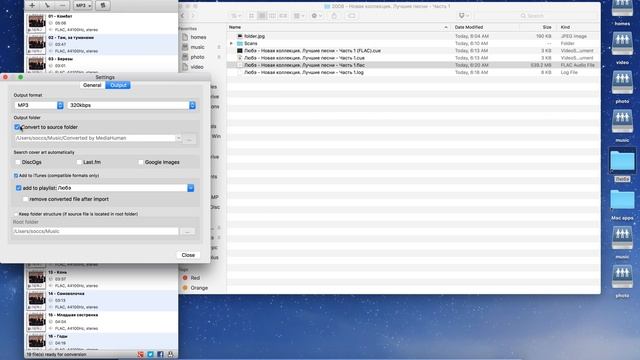Click the Finder Edit Tags icon
The height and width of the screenshot is (360, 640).
pos(351,16)
